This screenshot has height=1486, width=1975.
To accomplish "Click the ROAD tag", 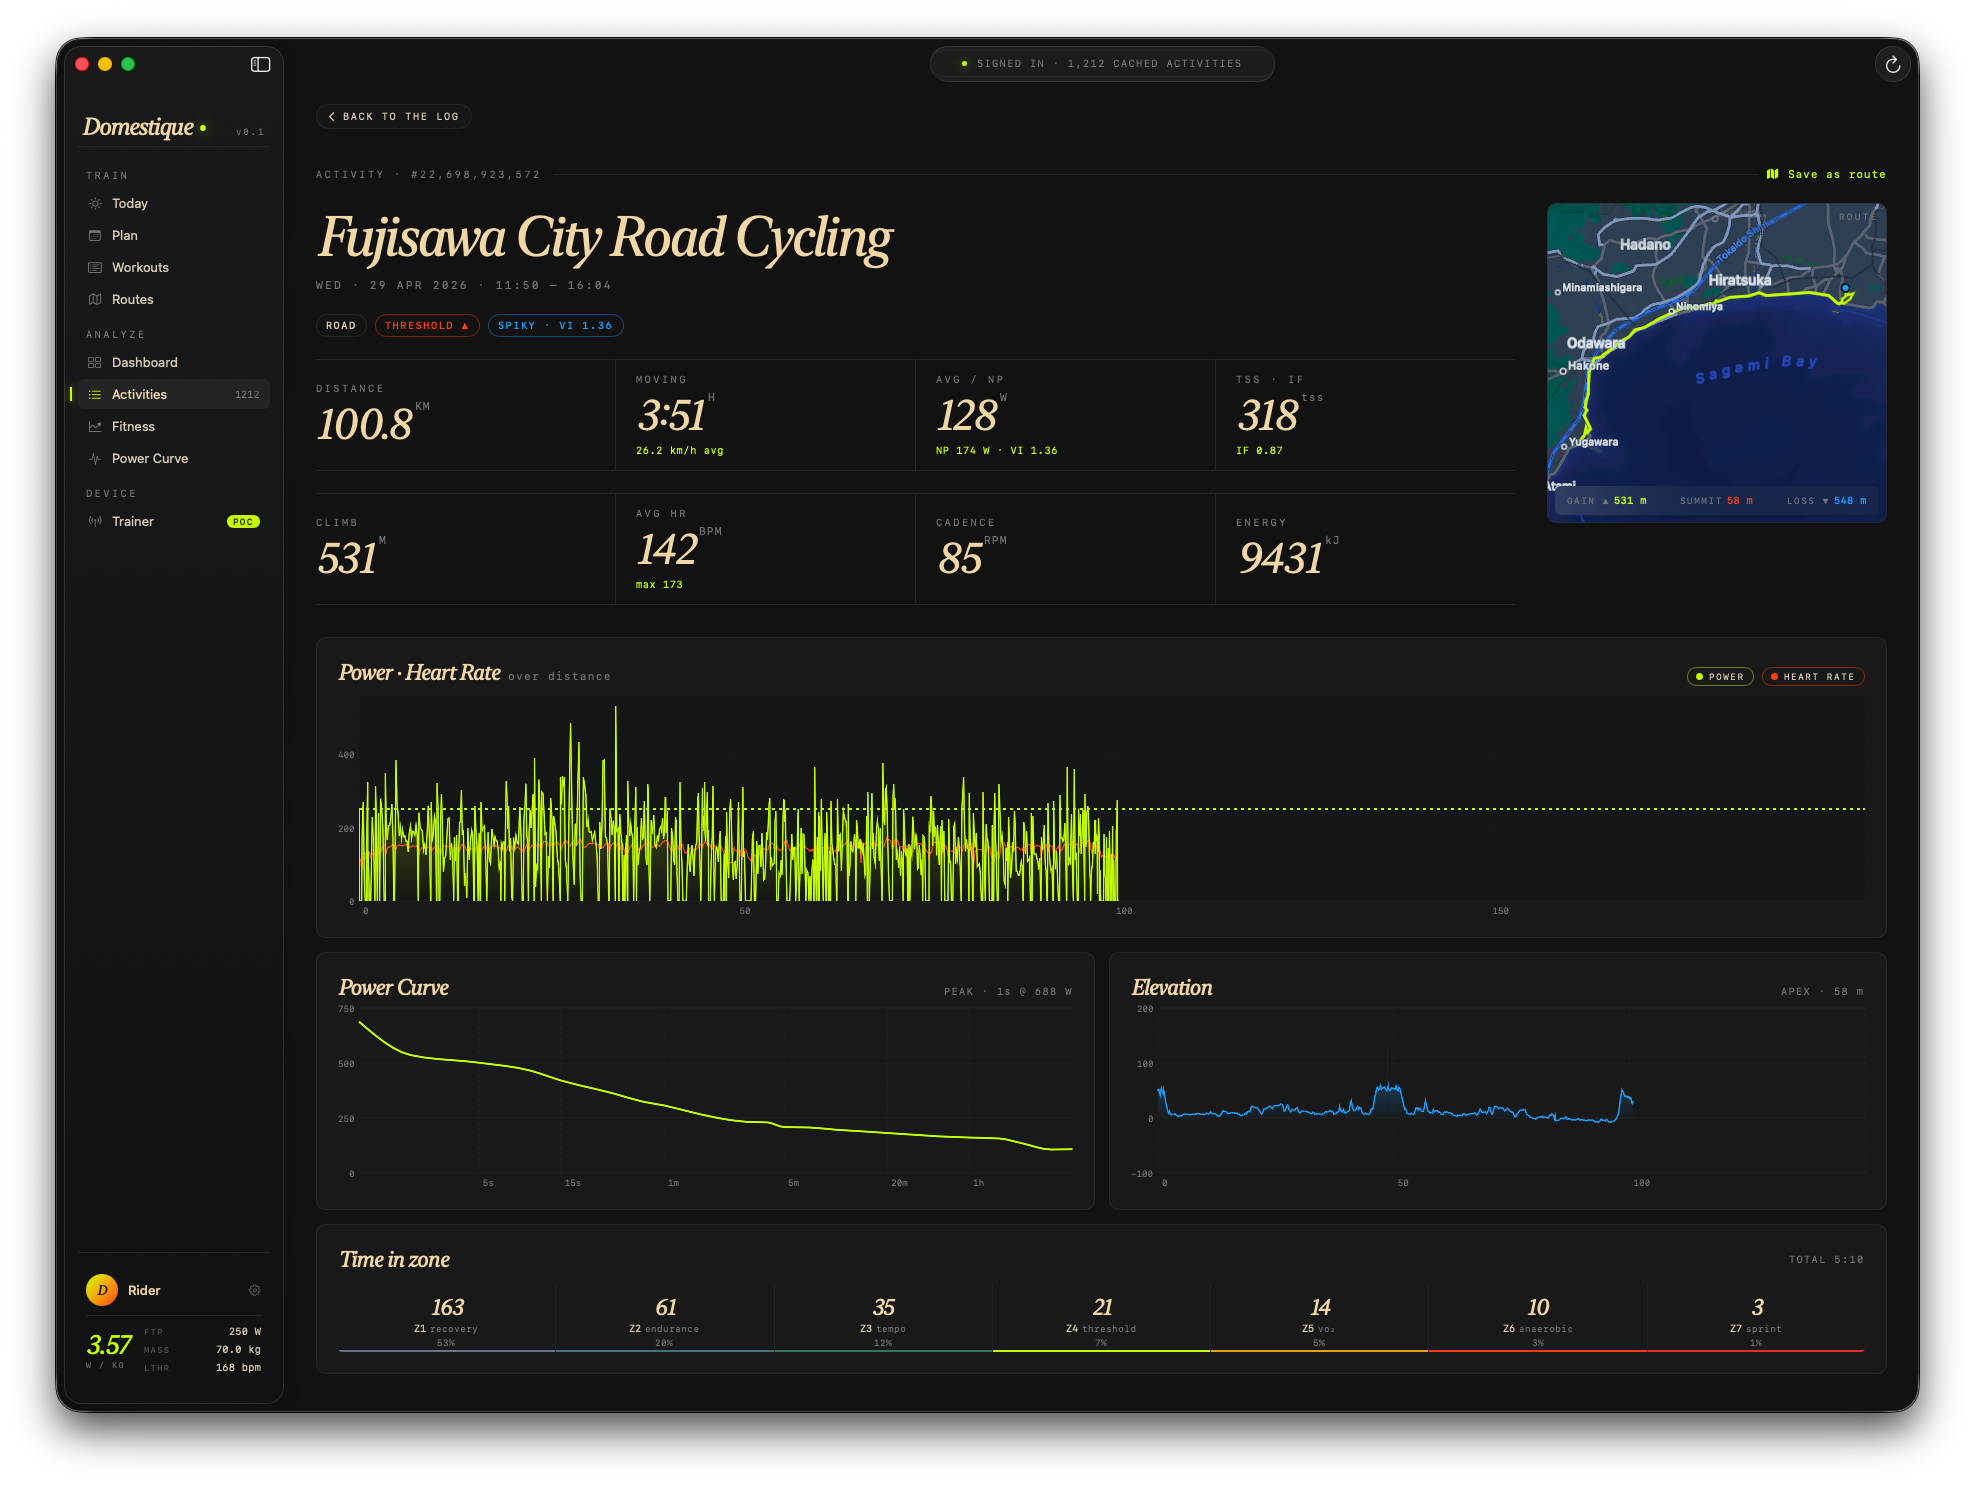I will click(x=341, y=325).
